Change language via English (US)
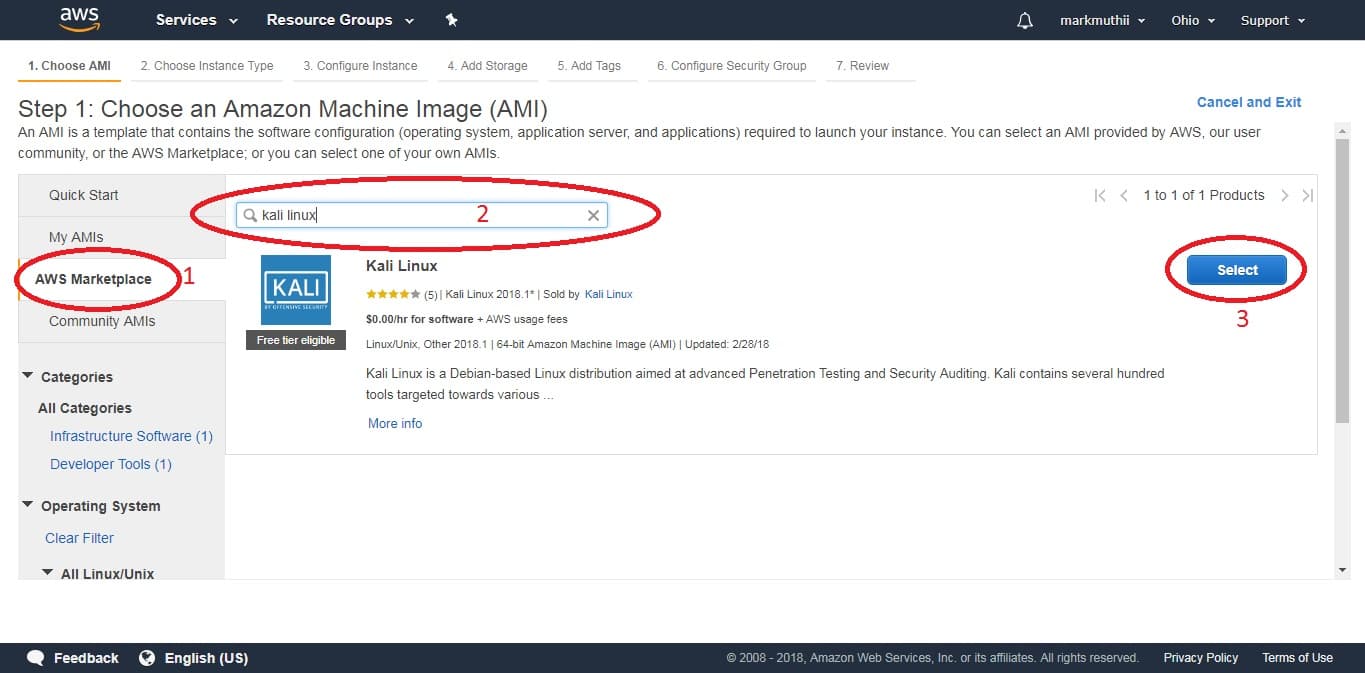The height and width of the screenshot is (673, 1365). (x=206, y=658)
